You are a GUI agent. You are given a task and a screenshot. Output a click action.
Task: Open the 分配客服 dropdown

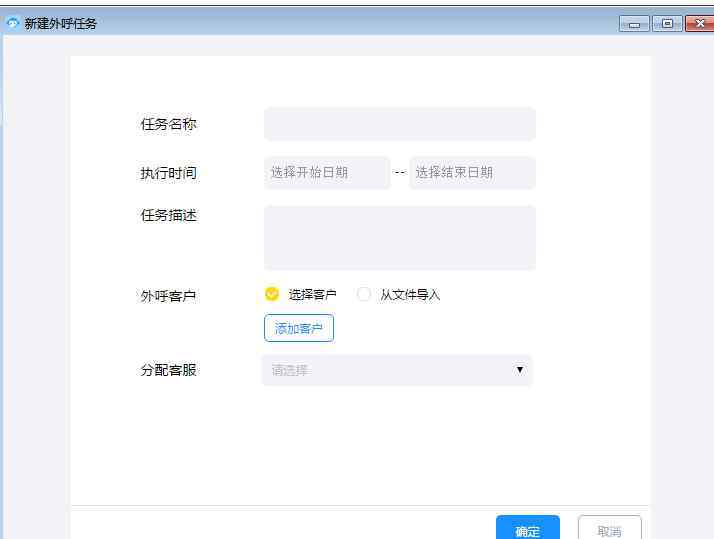pyautogui.click(x=397, y=370)
